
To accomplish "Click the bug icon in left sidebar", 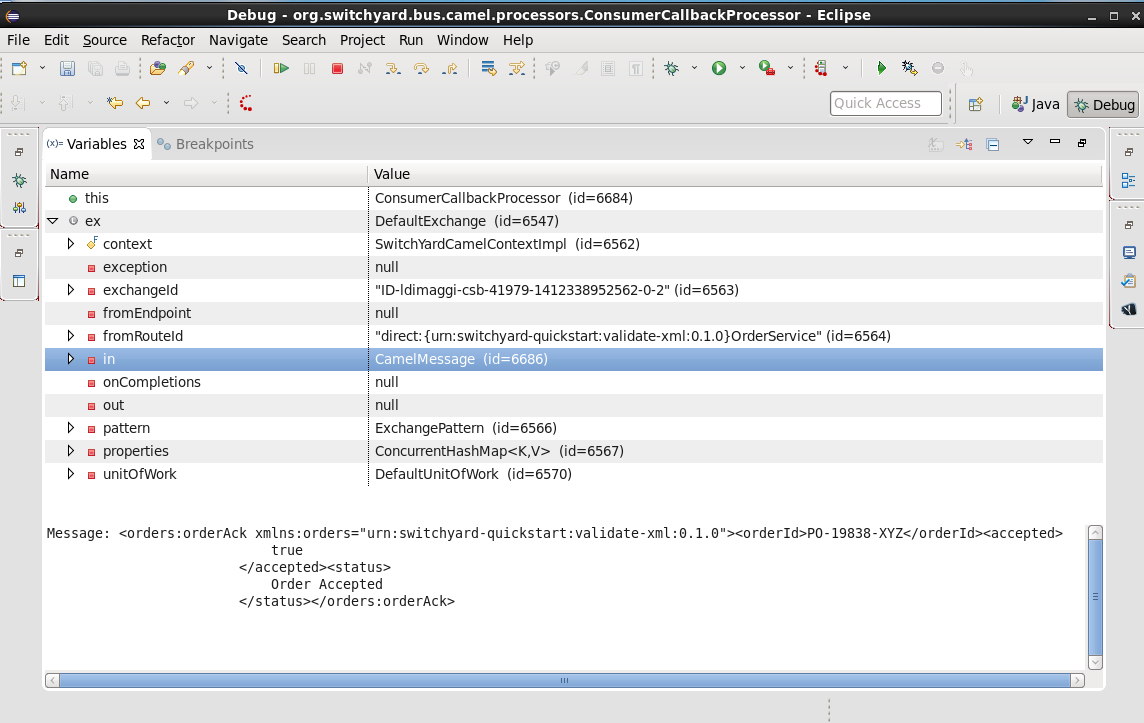I will coord(20,180).
